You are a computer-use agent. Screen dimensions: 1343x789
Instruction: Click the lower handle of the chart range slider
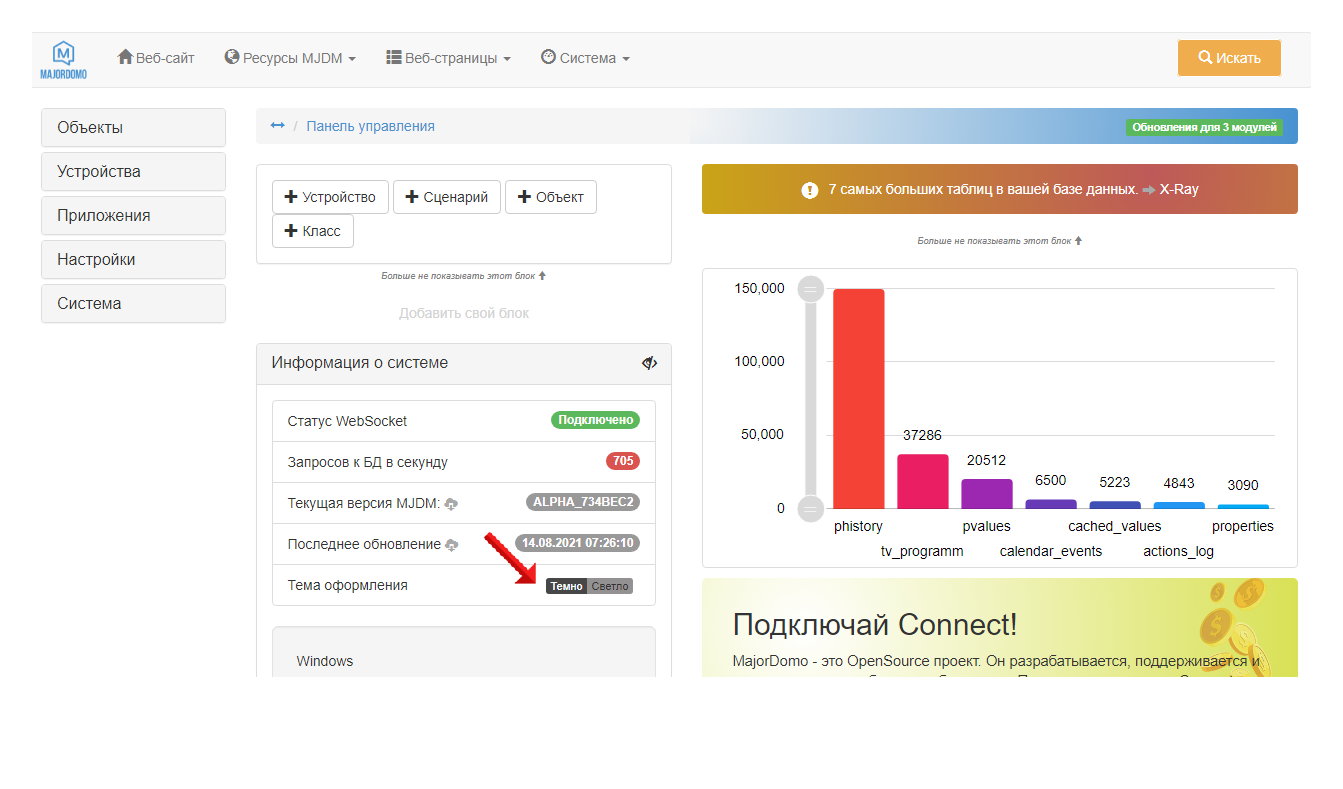(x=810, y=509)
